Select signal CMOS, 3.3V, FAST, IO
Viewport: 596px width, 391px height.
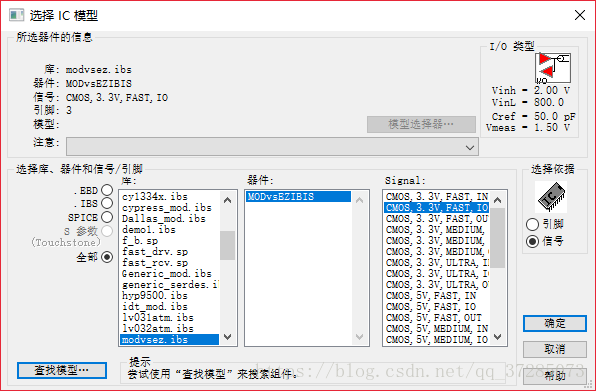coord(436,207)
